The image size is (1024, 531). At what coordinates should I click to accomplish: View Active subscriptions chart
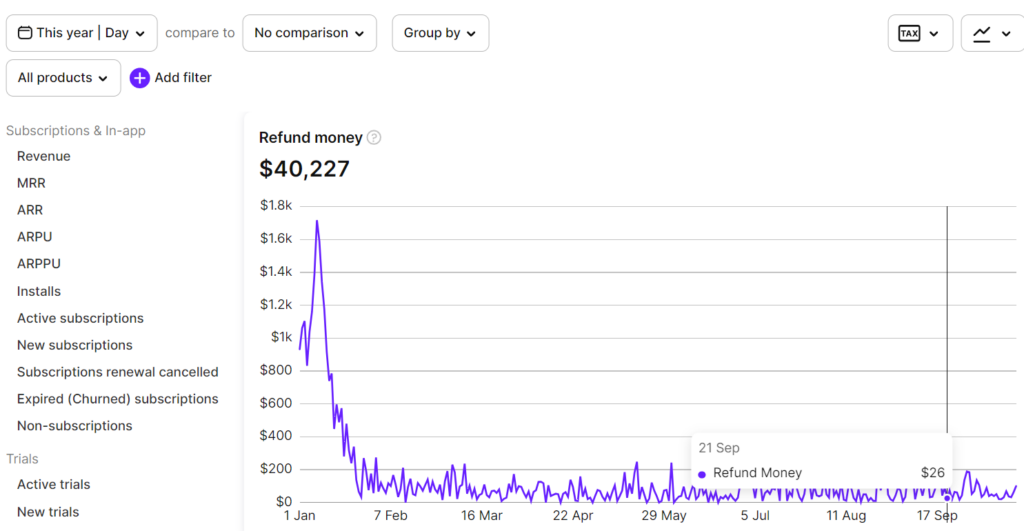click(80, 318)
